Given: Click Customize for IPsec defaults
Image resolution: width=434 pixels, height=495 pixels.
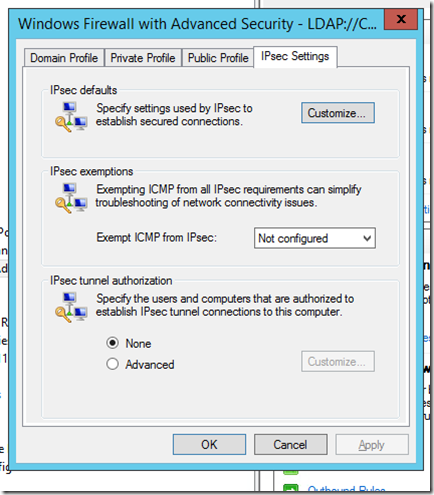Looking at the screenshot, I should coord(338,113).
